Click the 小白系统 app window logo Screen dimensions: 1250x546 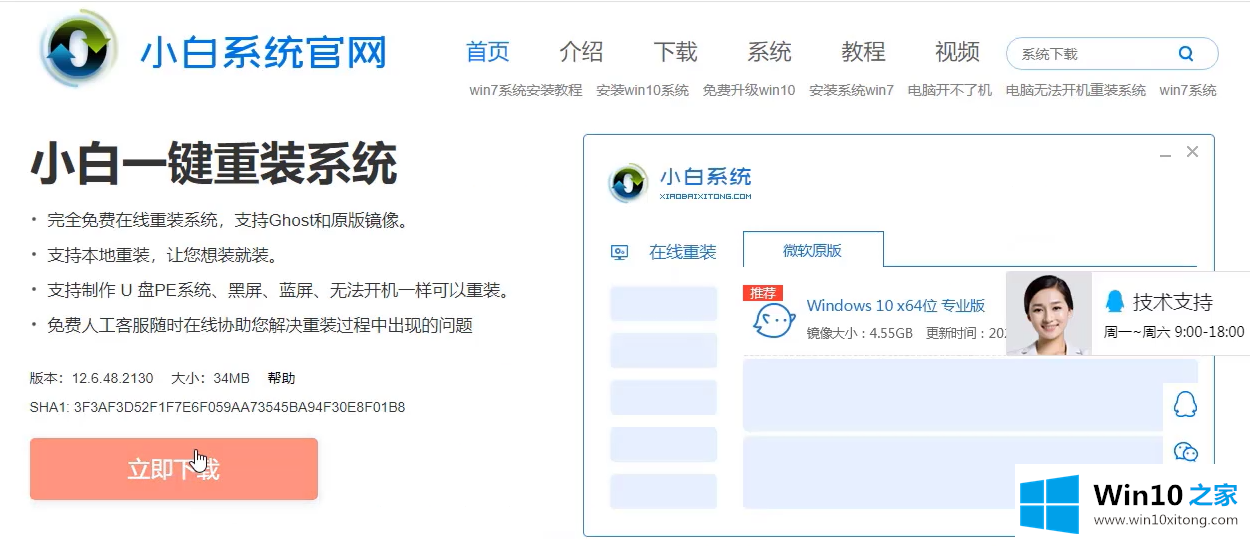tap(628, 183)
